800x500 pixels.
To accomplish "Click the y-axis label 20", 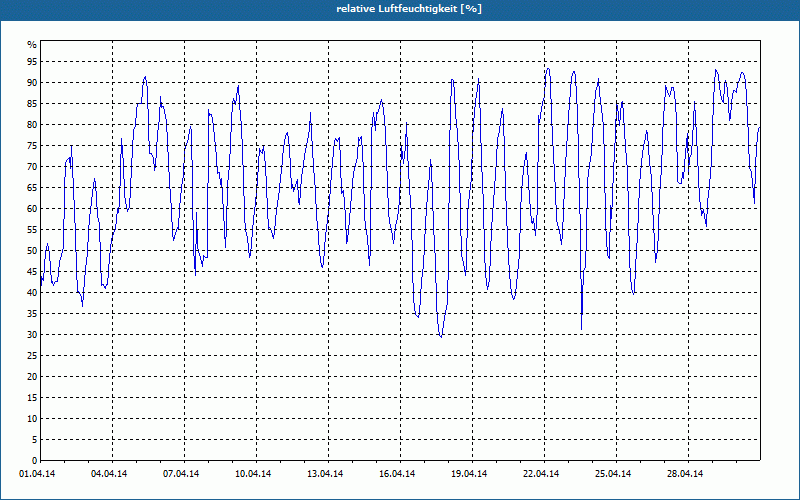I will (32, 377).
